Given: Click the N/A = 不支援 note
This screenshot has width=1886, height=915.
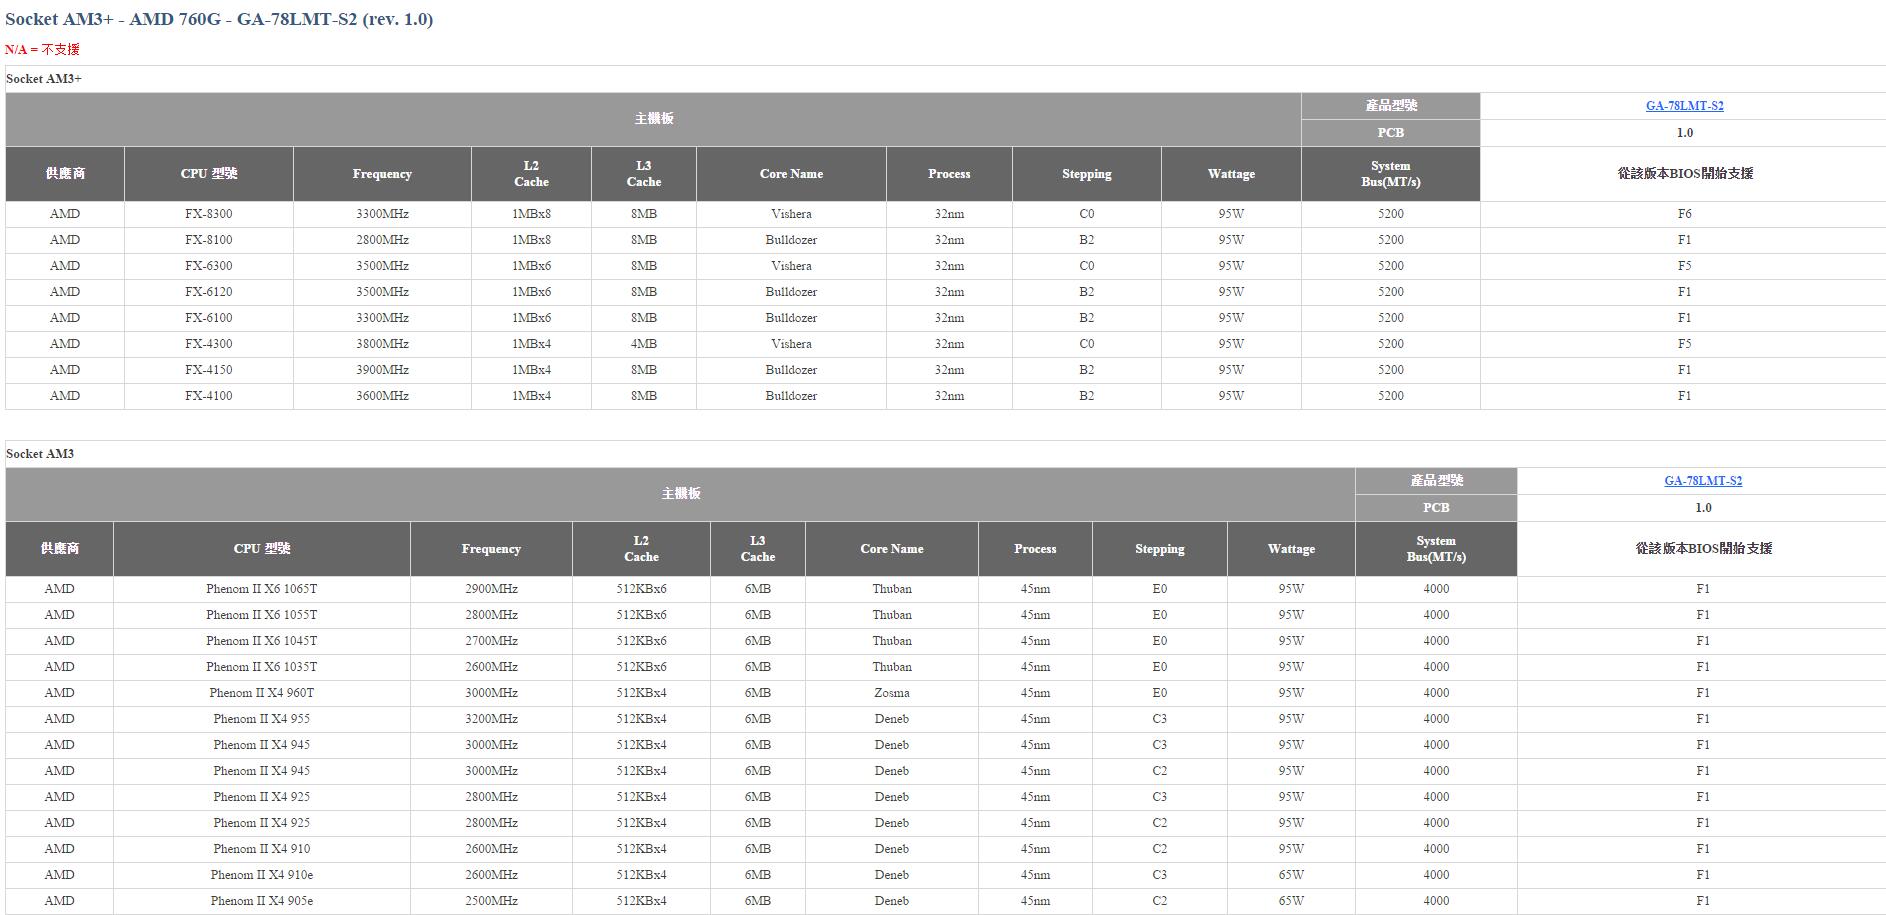Looking at the screenshot, I should coord(42,49).
